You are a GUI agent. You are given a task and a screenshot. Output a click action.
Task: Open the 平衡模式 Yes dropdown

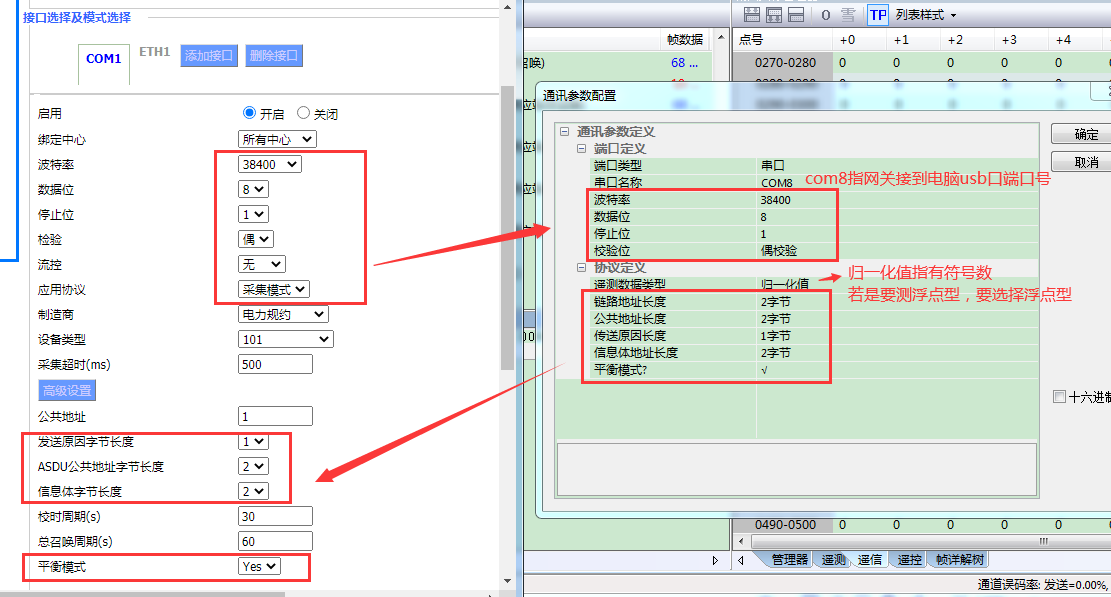tap(259, 566)
